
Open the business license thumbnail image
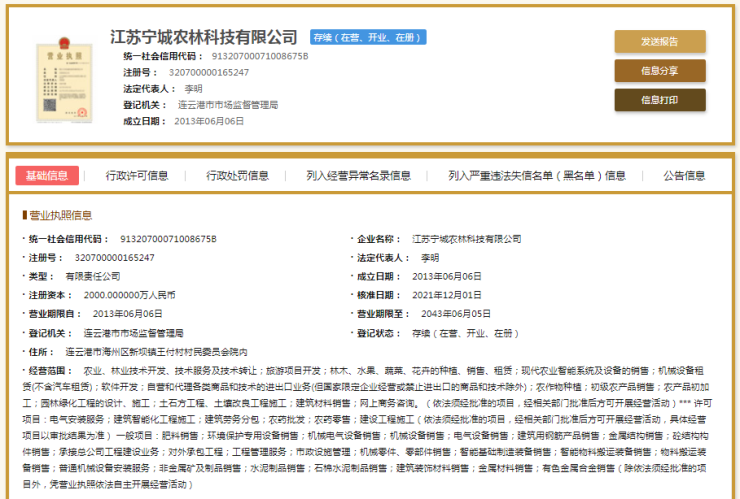[x=59, y=80]
